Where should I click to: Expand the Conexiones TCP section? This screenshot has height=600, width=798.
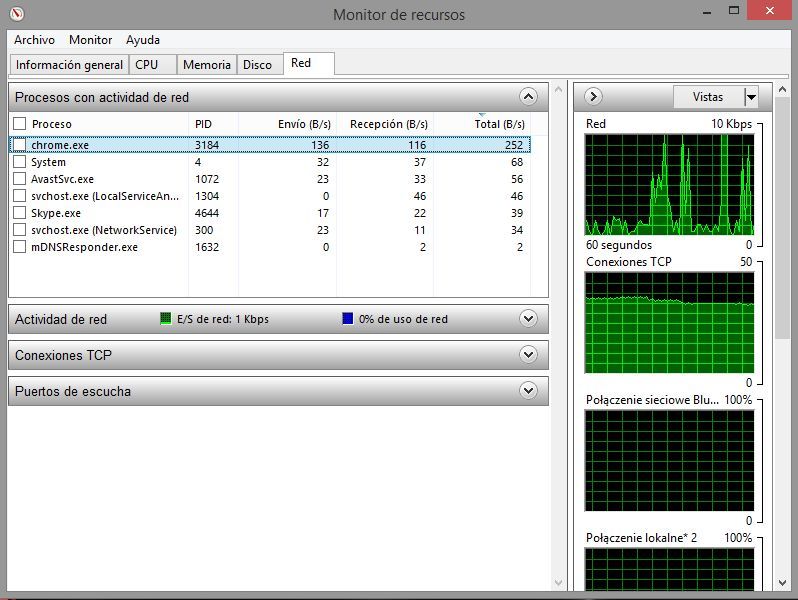click(x=528, y=355)
